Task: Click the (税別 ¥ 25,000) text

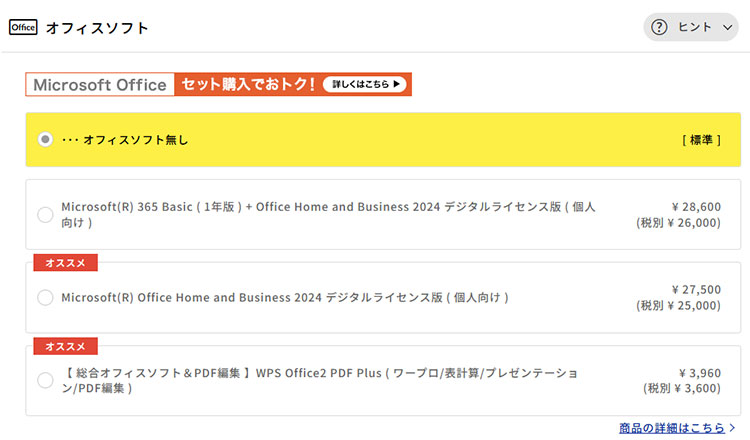Action: coord(678,305)
